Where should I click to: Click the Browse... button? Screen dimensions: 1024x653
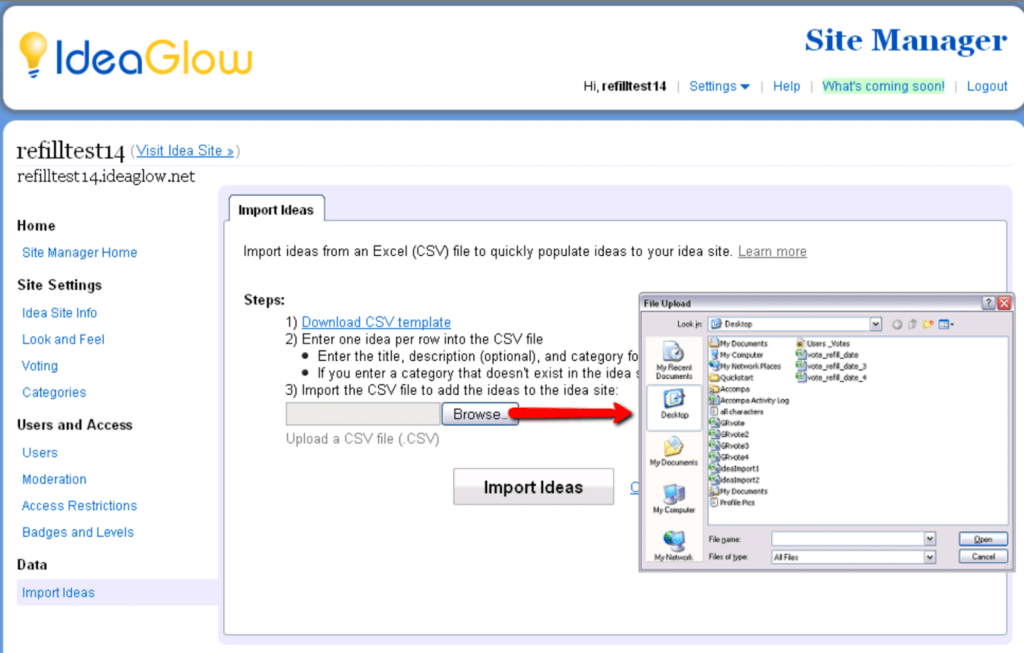(x=480, y=415)
